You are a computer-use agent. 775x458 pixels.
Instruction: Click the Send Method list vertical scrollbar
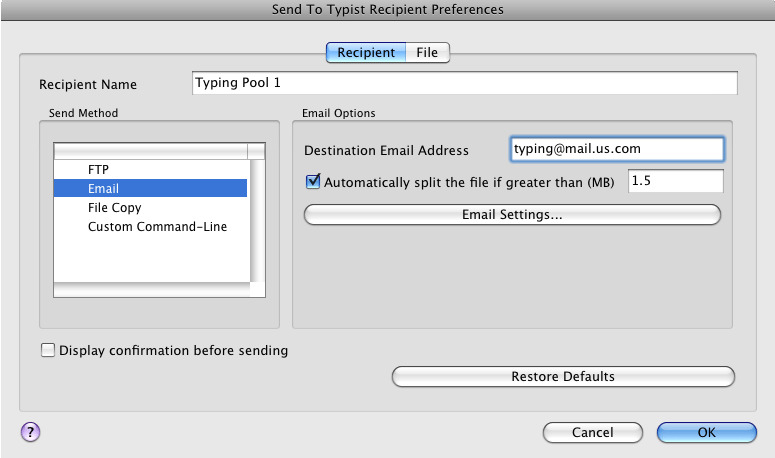[x=258, y=220]
